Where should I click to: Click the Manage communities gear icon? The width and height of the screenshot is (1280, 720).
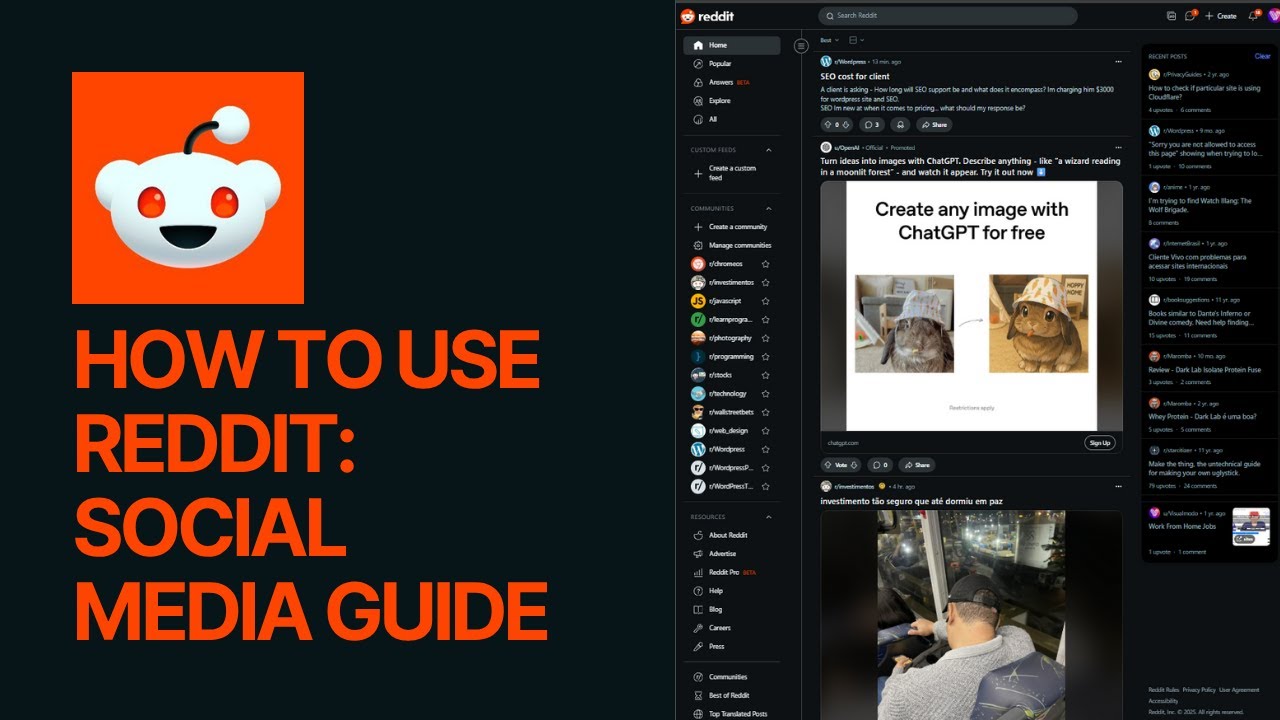point(698,245)
